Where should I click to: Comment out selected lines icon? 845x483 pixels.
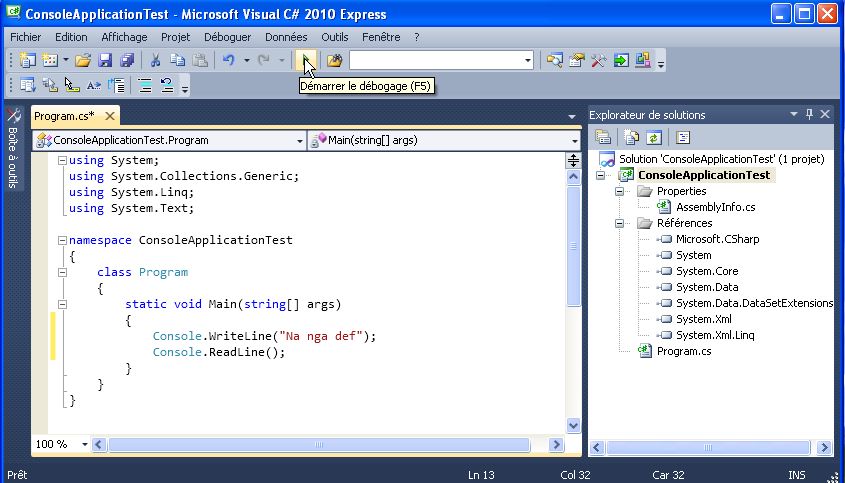pos(144,85)
